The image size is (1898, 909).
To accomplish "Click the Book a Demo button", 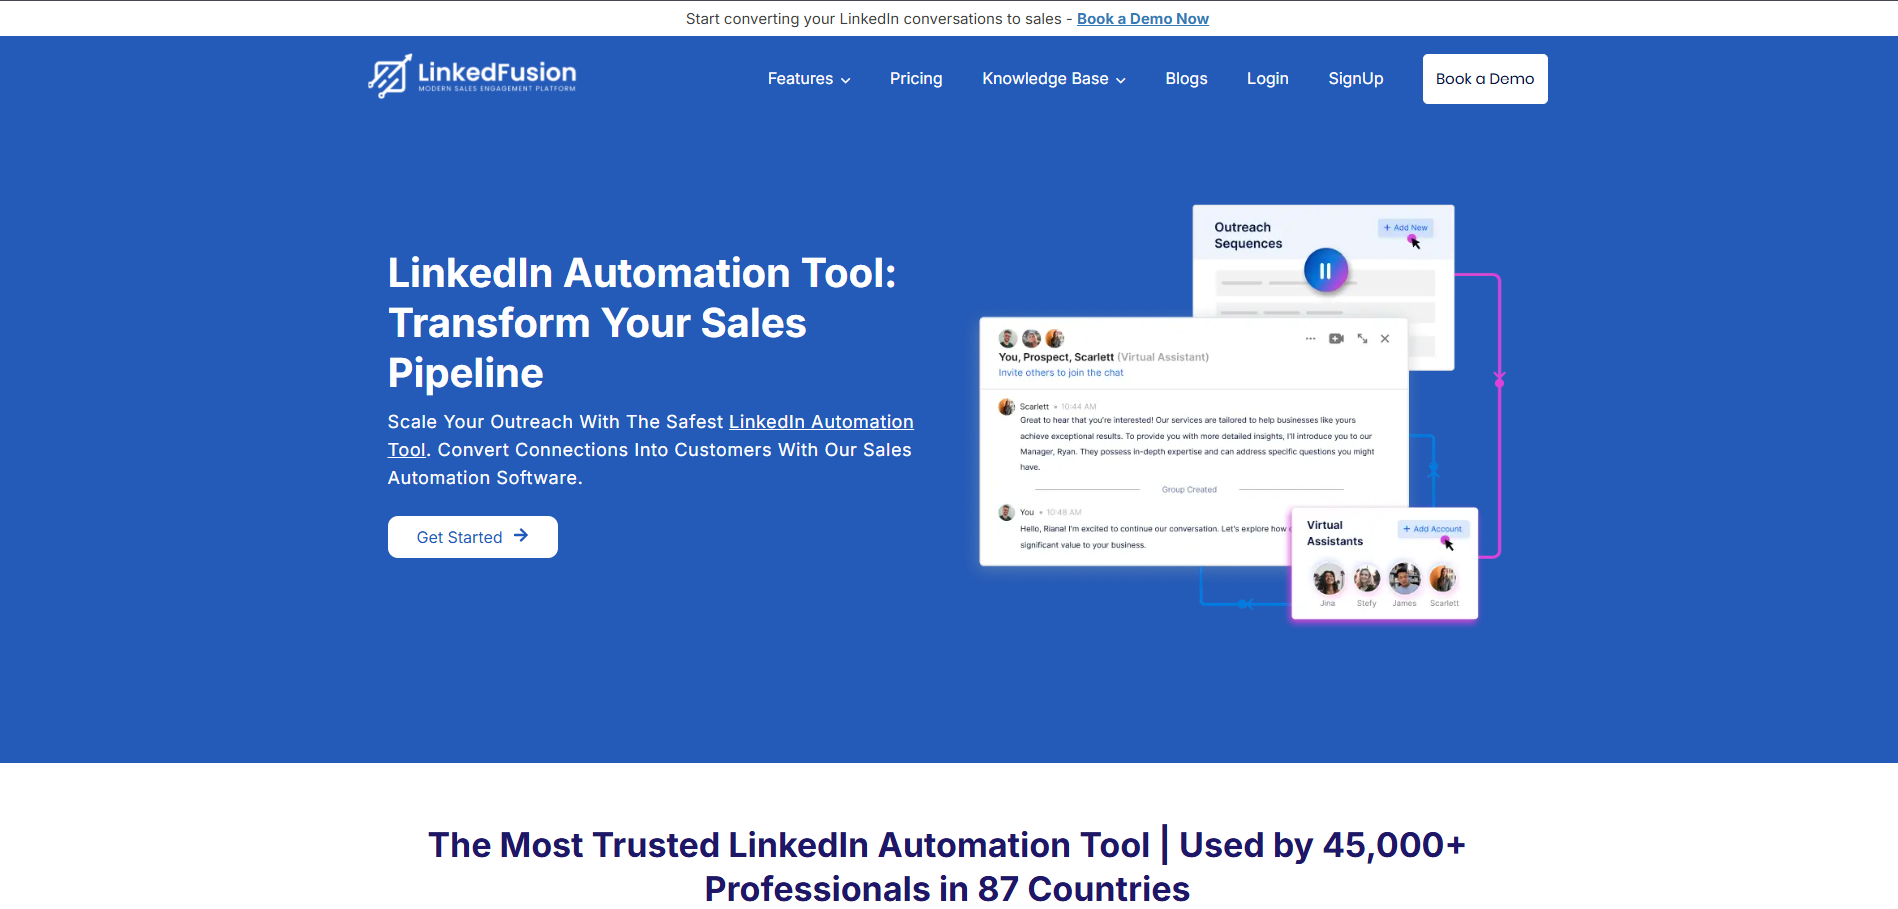I will pyautogui.click(x=1485, y=79).
